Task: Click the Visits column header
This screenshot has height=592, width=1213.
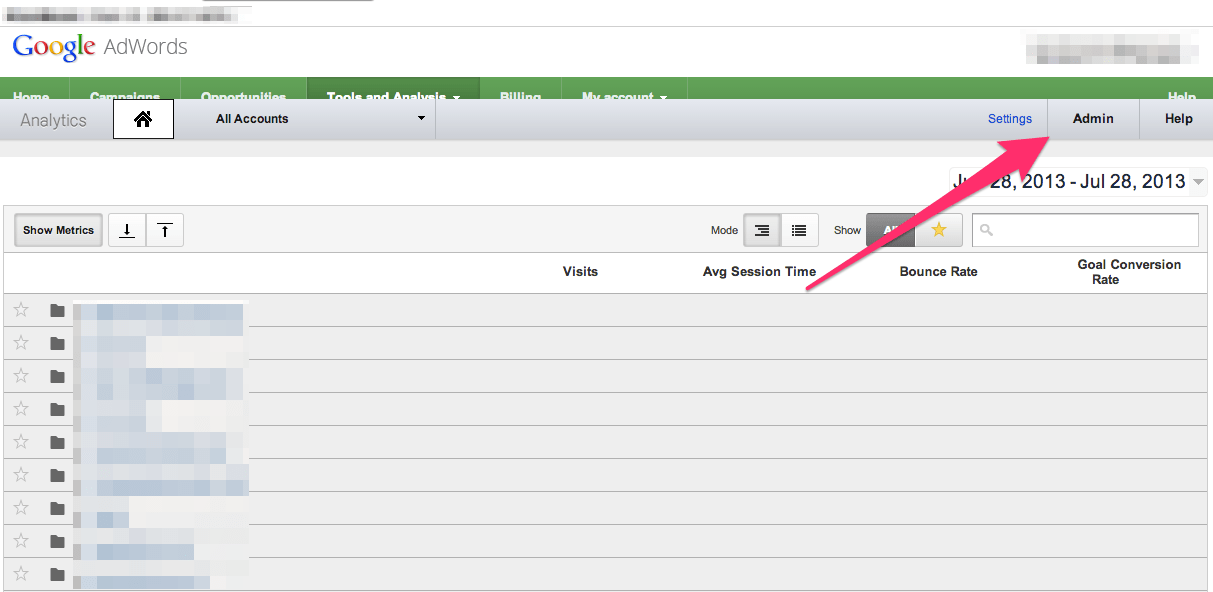Action: point(580,272)
